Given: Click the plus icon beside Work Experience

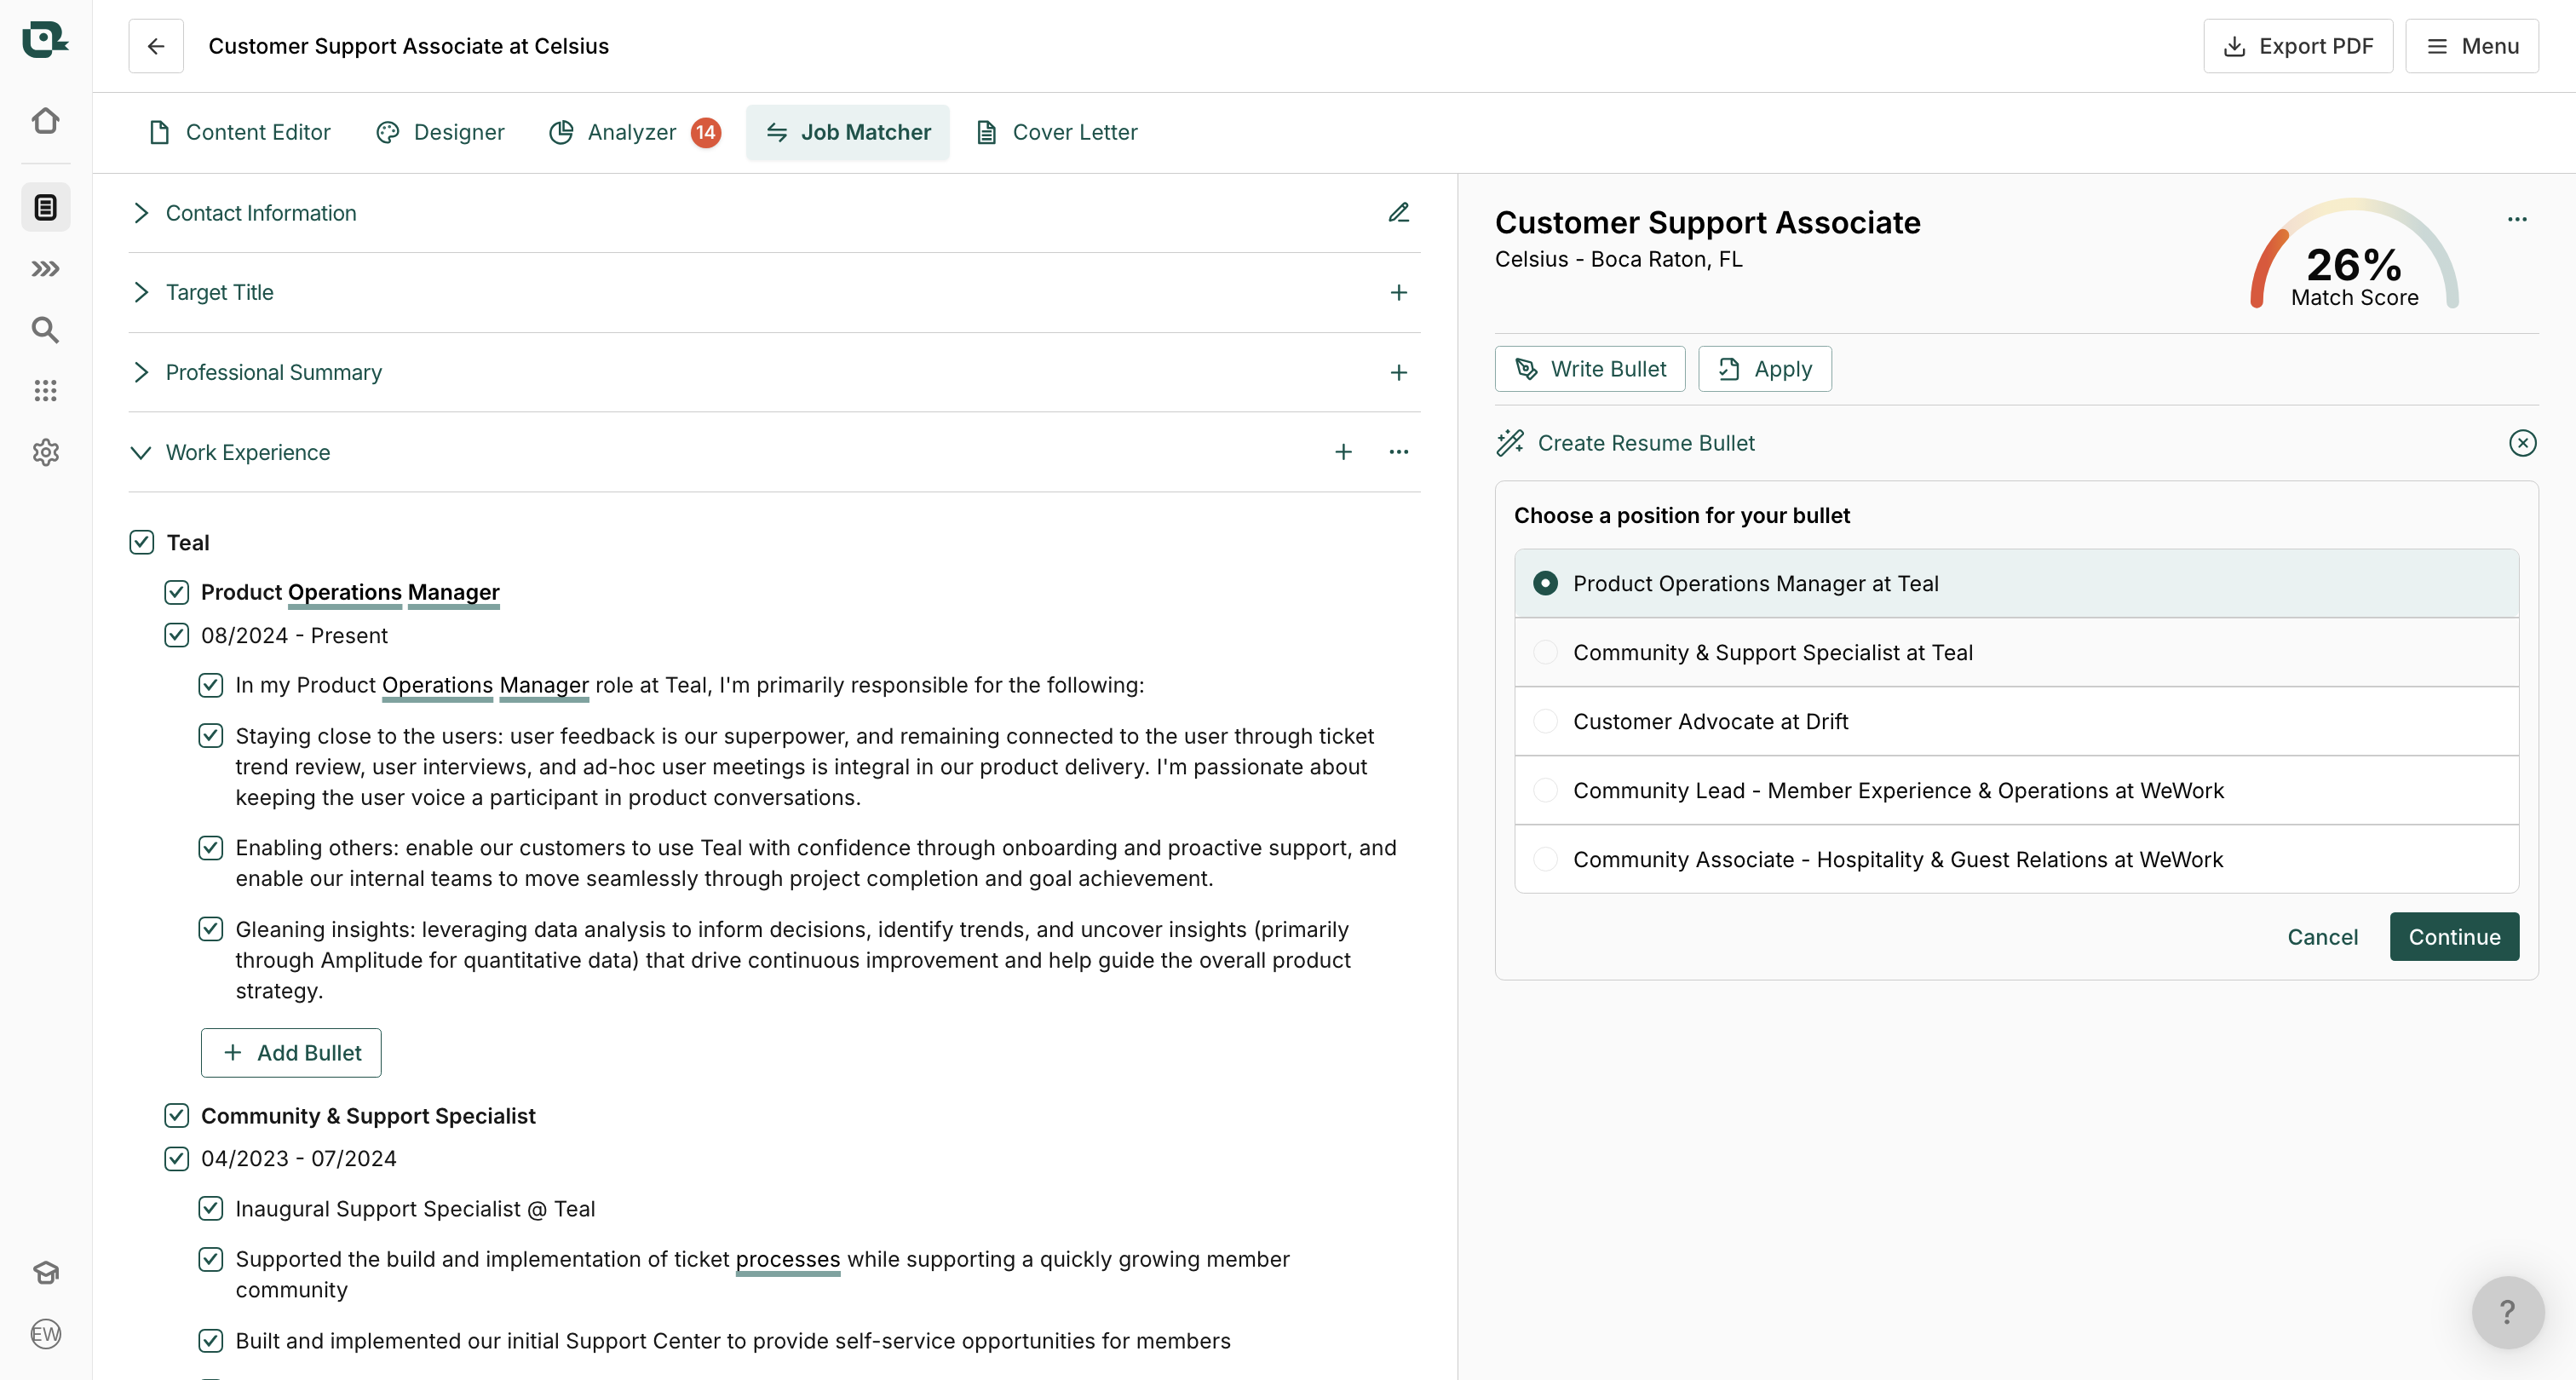Looking at the screenshot, I should point(1343,452).
